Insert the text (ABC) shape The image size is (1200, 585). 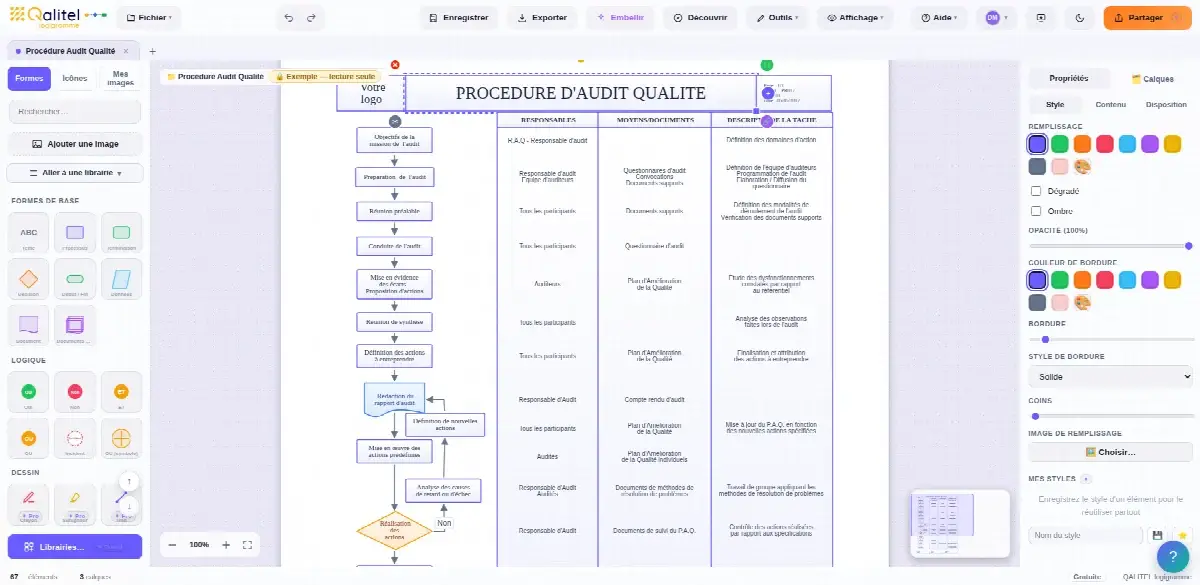tap(29, 233)
